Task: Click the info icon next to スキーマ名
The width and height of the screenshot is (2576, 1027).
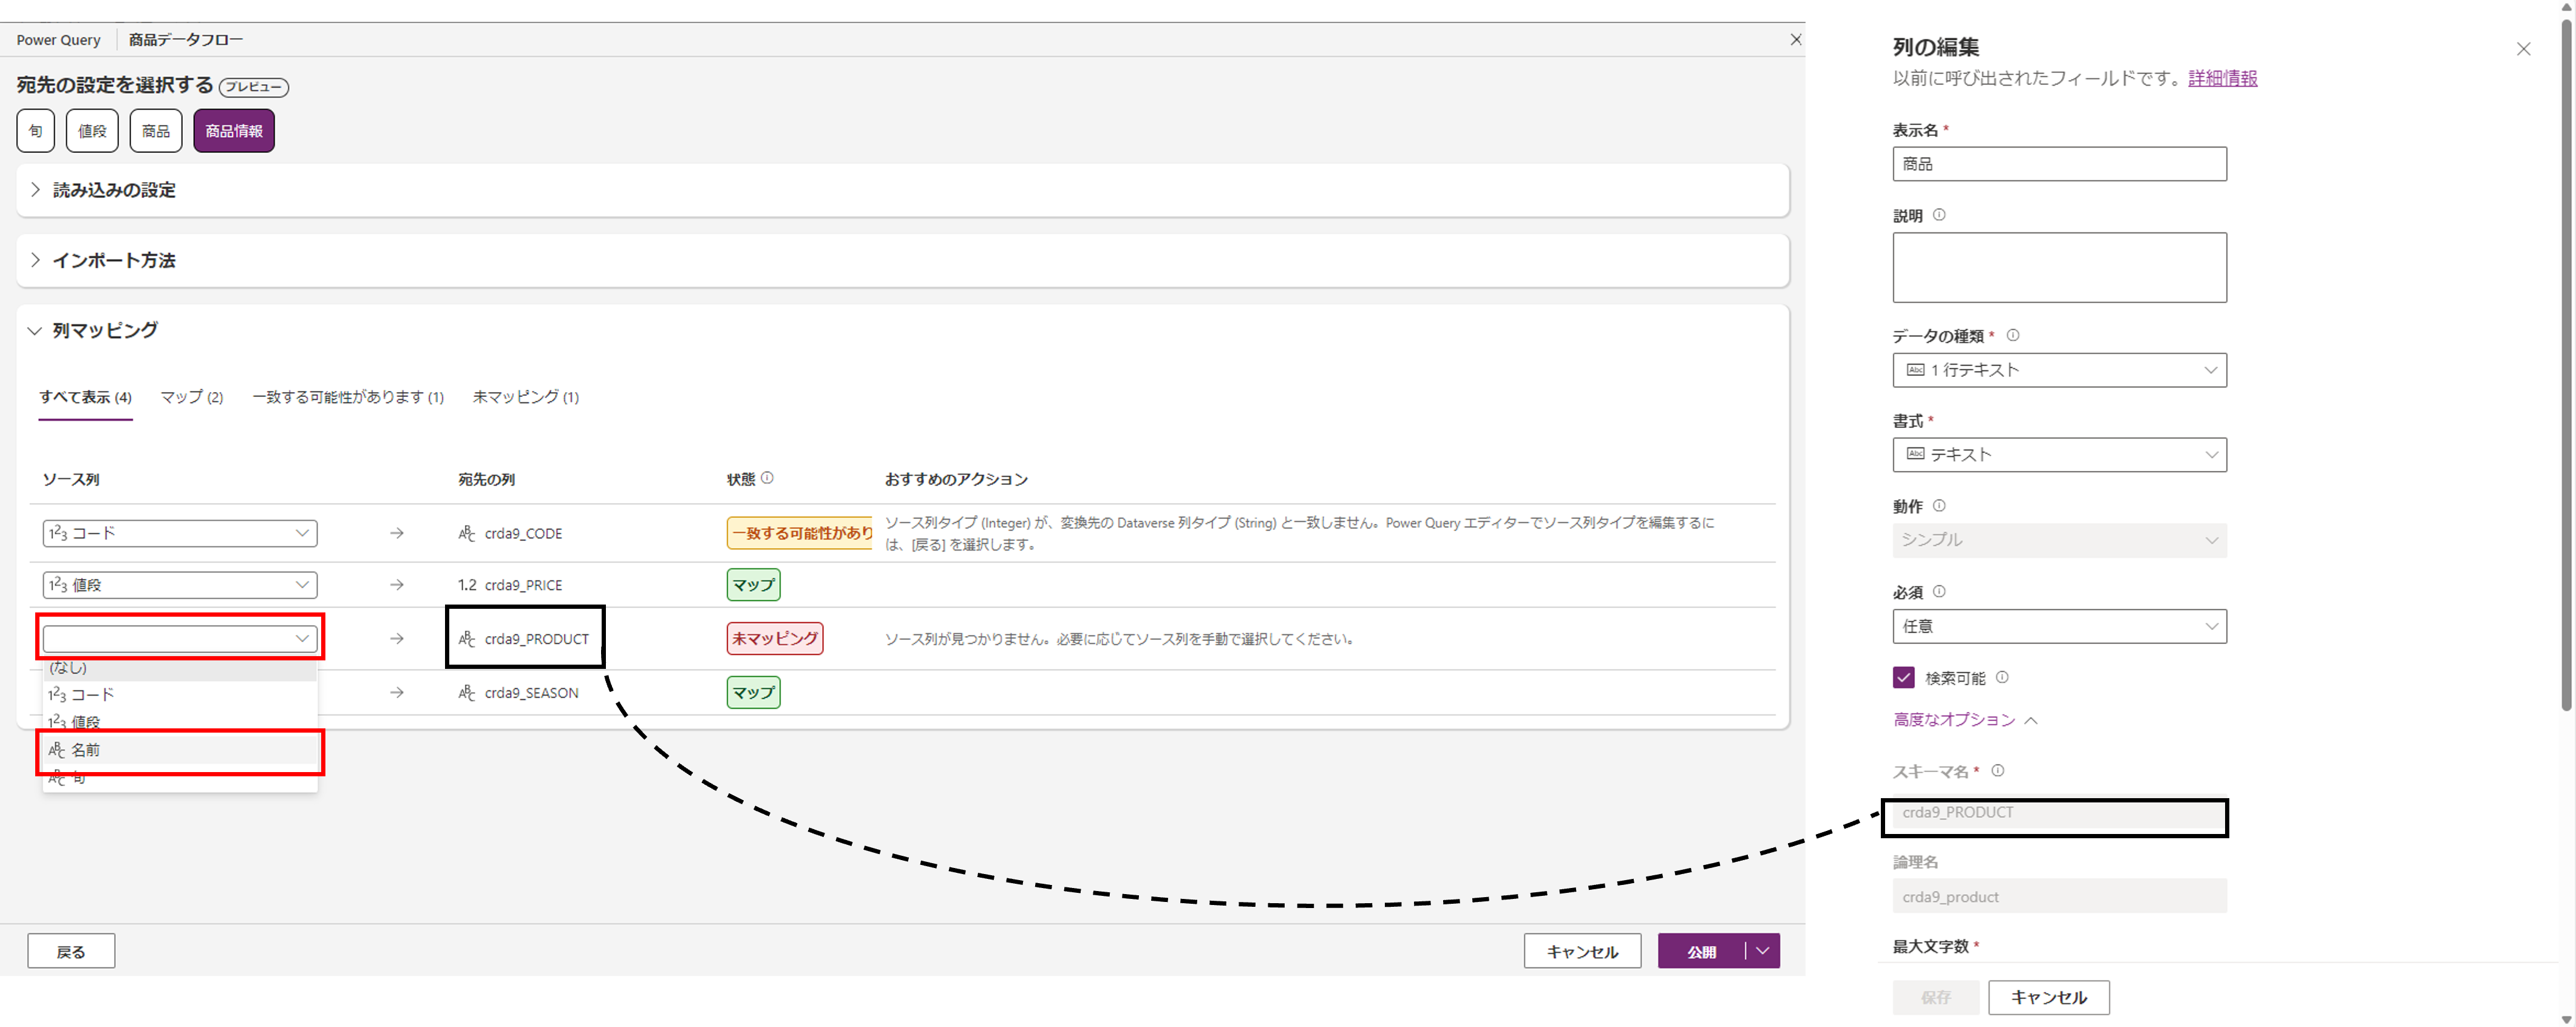Action: point(1999,772)
